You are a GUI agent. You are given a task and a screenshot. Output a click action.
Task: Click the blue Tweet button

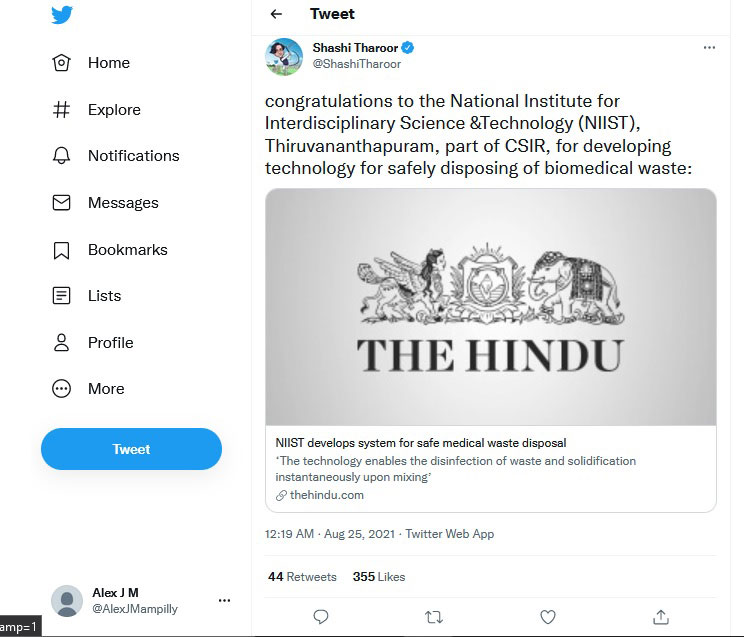131,449
